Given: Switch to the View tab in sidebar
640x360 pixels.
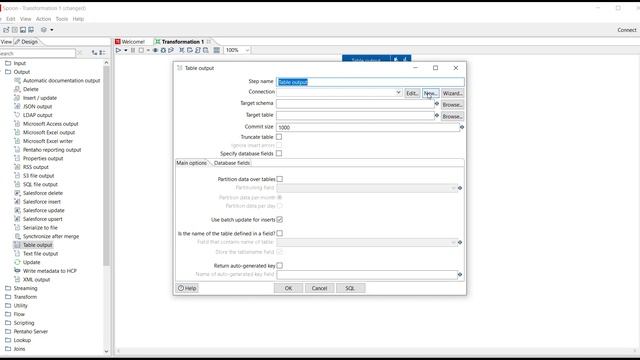Looking at the screenshot, I should (x=7, y=42).
